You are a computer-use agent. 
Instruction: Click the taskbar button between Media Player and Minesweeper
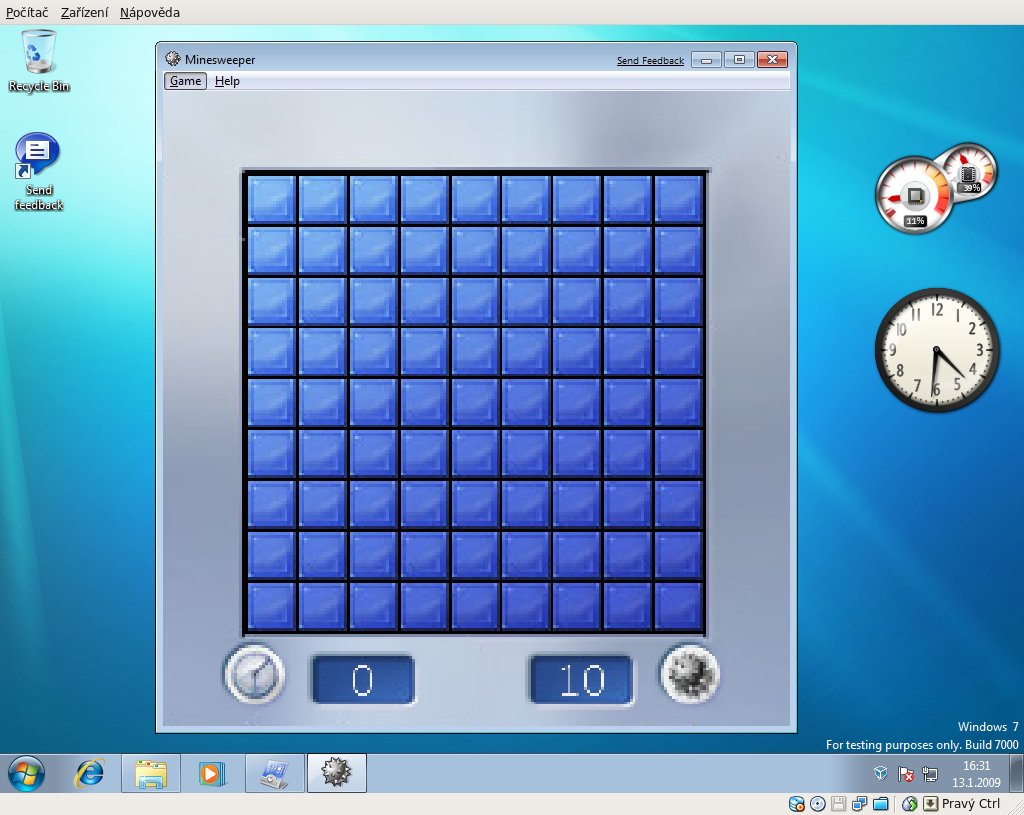pyautogui.click(x=275, y=773)
